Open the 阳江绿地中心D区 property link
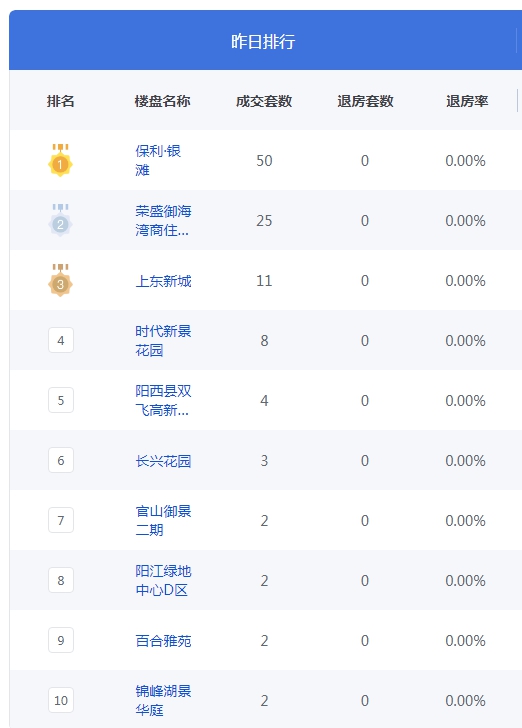The image size is (522, 728). pos(163,580)
